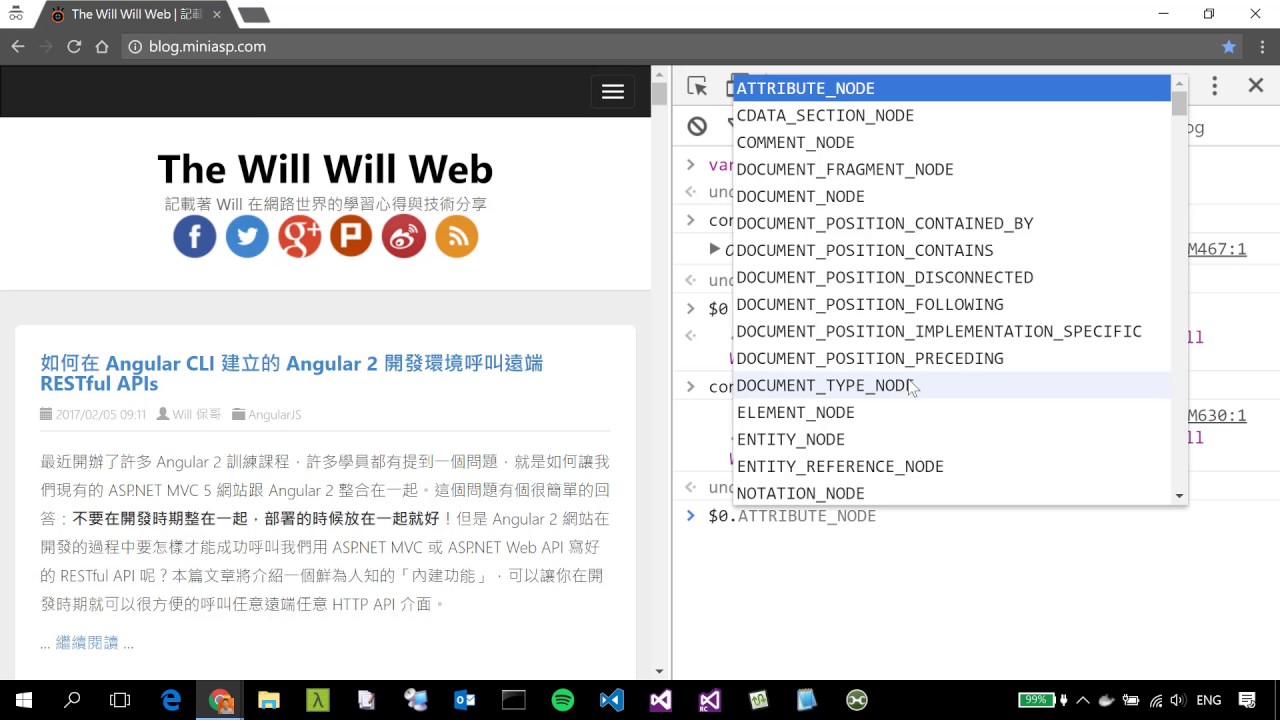Select ELEMENT_NODE suggestion
Screen dimensions: 1280x720
tap(952, 412)
